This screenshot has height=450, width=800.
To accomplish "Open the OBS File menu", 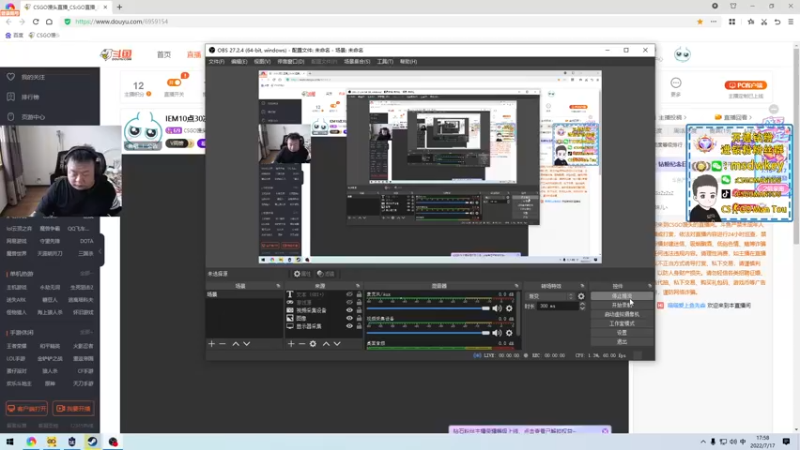I will (216, 61).
